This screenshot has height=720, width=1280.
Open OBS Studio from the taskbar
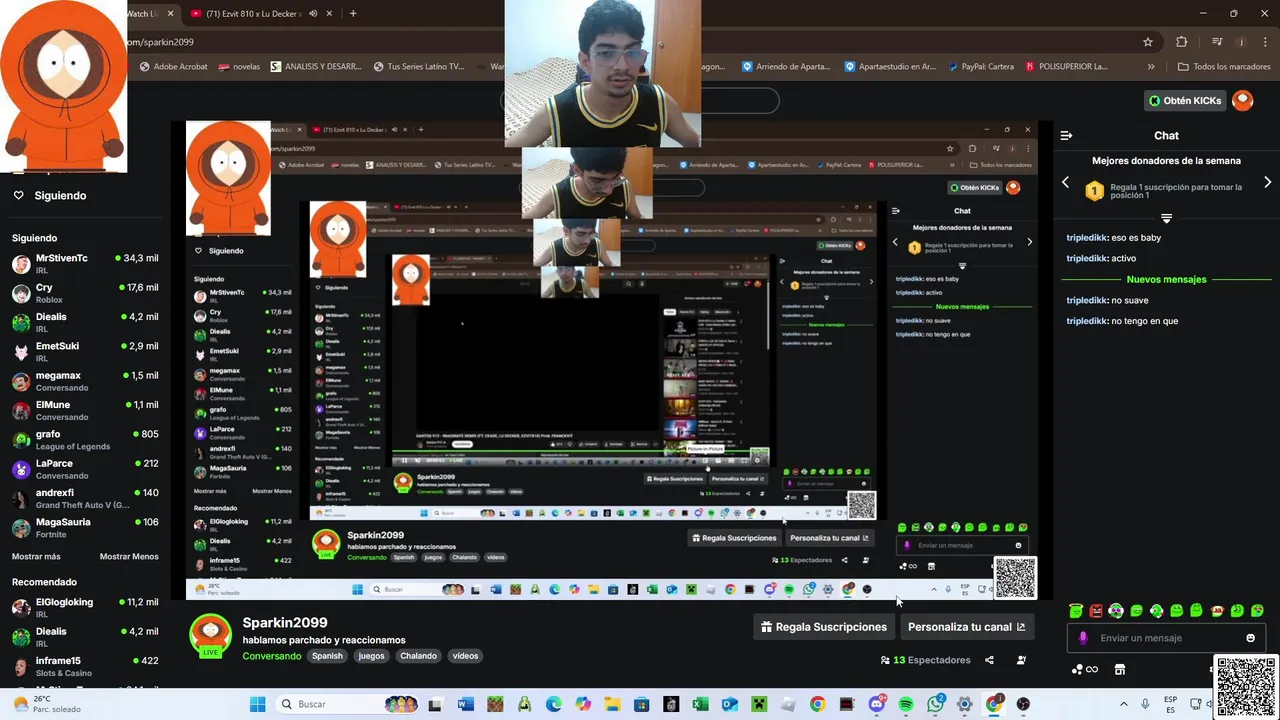(1023, 704)
